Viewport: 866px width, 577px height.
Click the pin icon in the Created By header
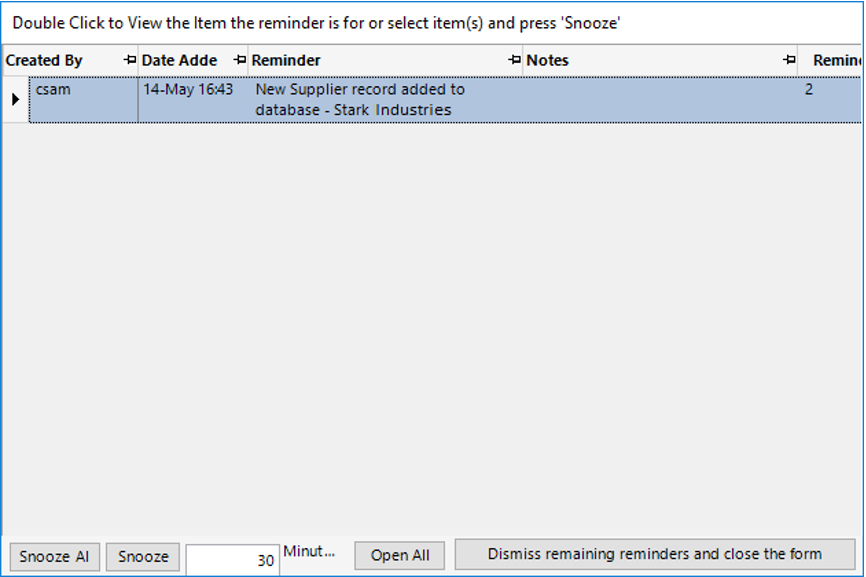click(129, 61)
